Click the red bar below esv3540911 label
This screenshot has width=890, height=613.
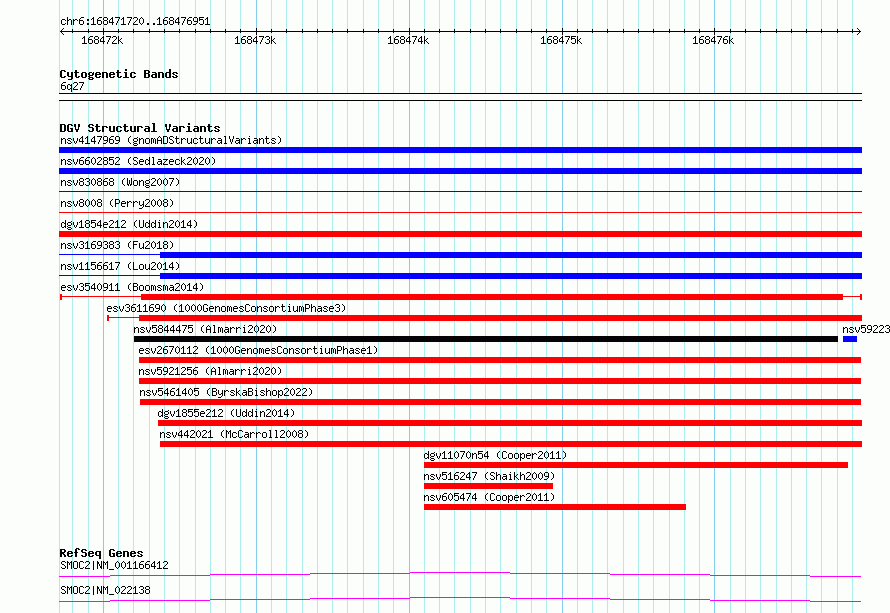[492, 297]
